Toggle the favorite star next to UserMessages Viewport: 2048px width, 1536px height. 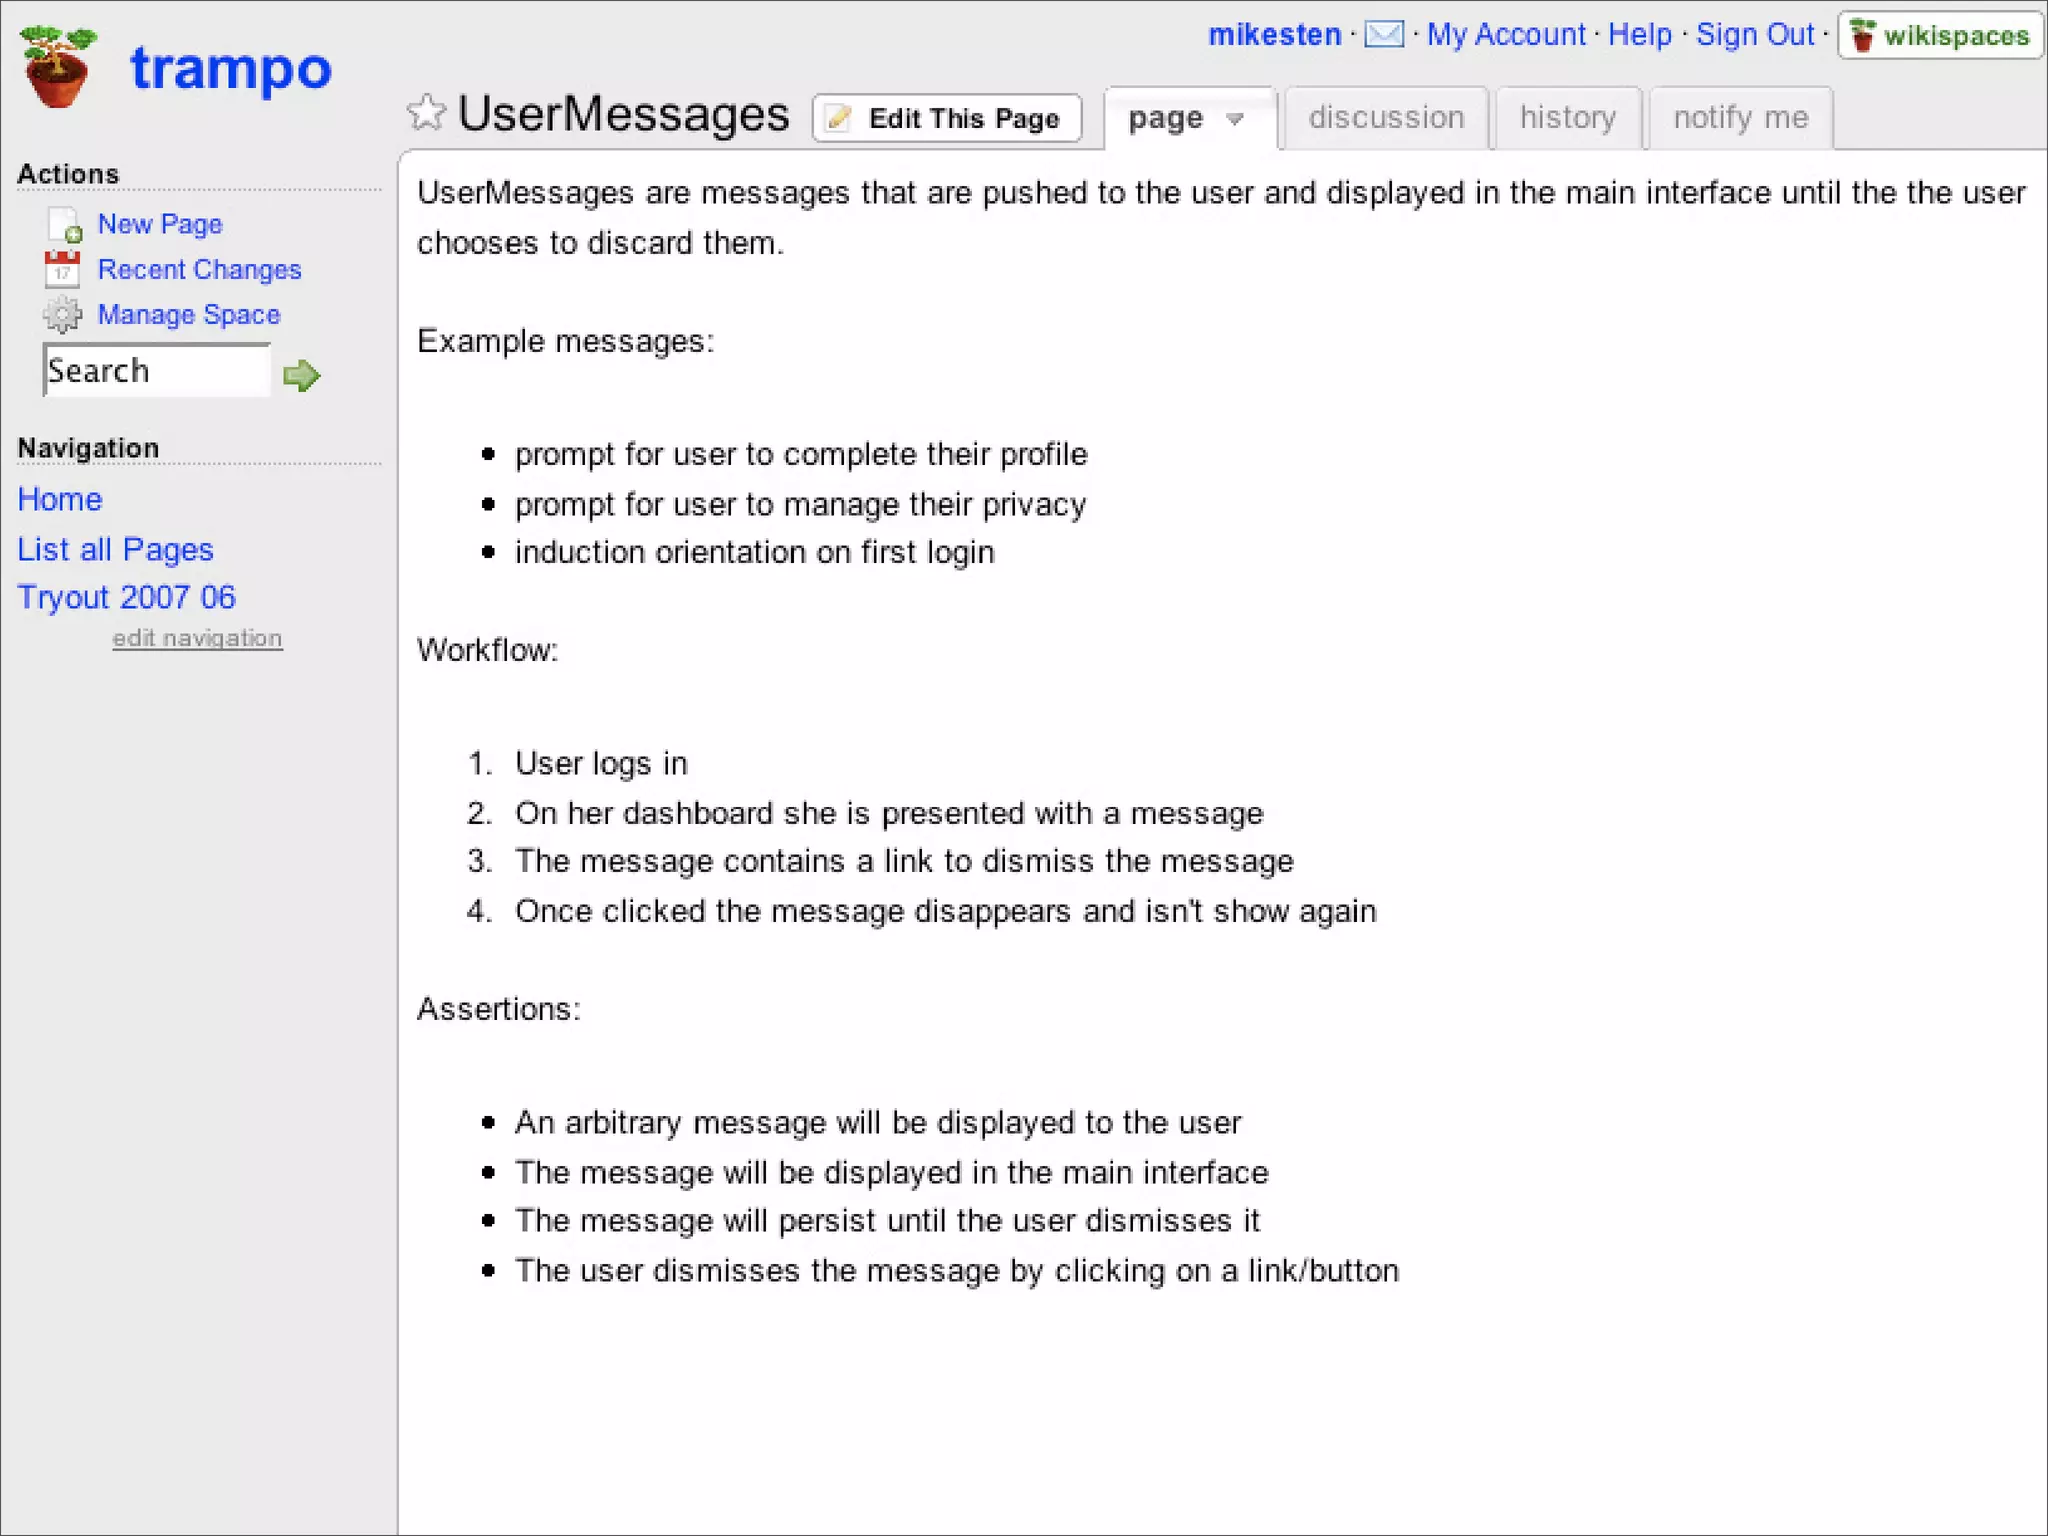(426, 113)
